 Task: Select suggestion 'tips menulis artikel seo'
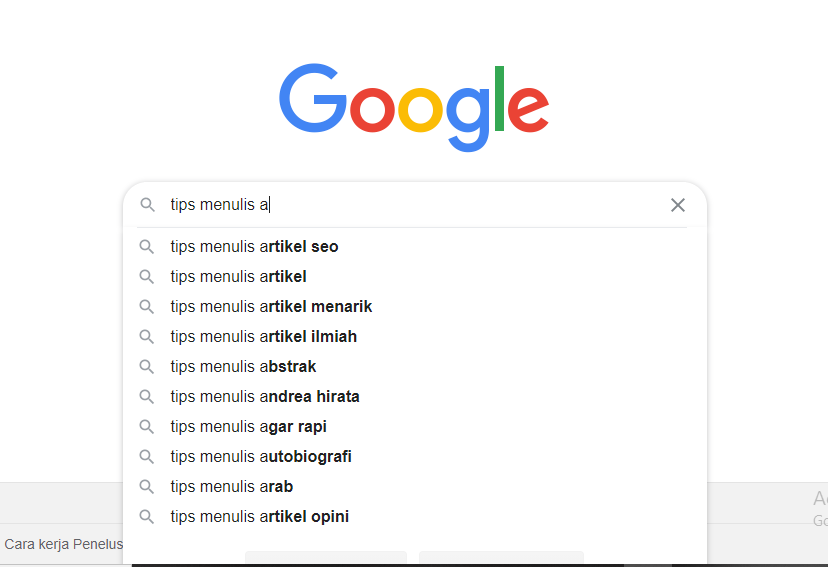tap(415, 247)
